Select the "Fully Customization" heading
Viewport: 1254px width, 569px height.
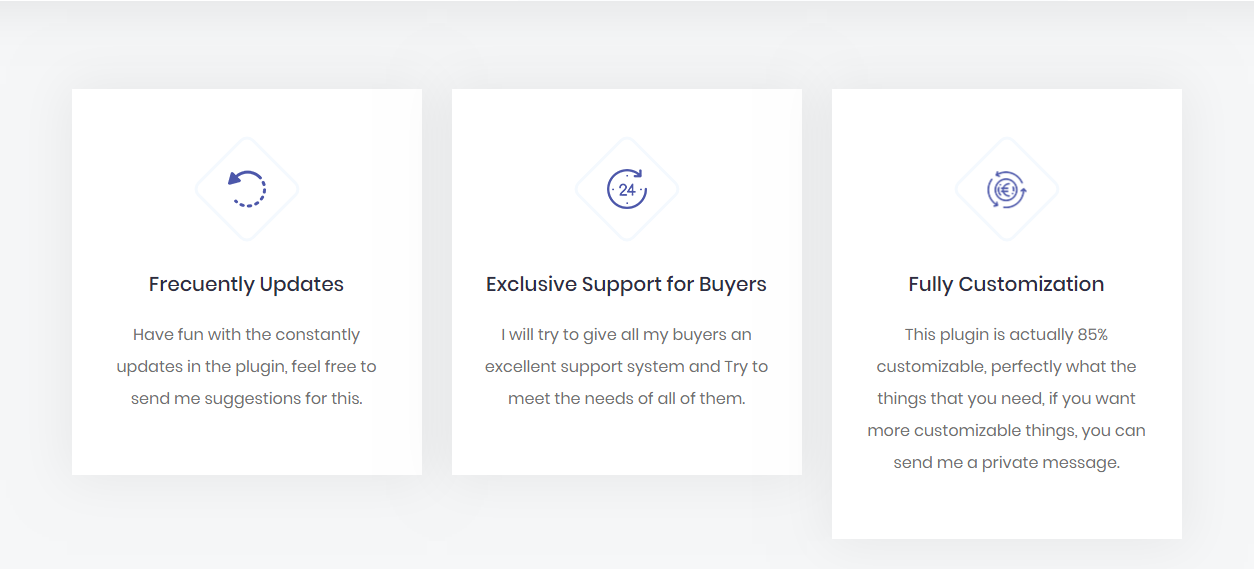(x=1006, y=284)
